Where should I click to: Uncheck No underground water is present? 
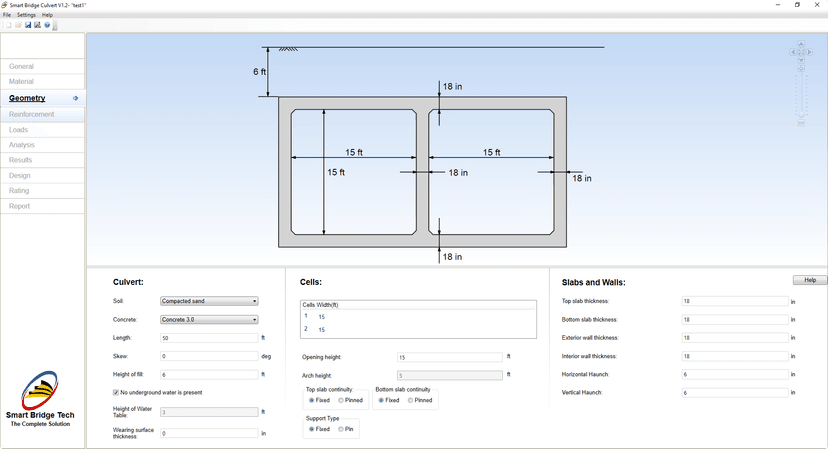117,391
